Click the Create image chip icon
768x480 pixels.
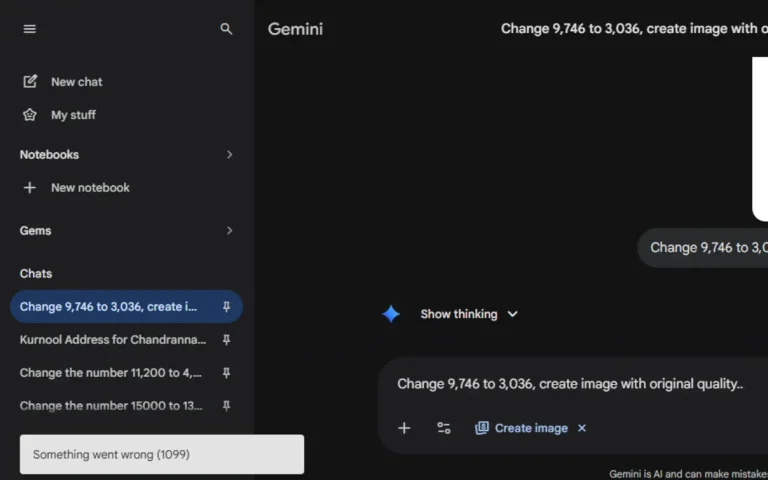482,428
